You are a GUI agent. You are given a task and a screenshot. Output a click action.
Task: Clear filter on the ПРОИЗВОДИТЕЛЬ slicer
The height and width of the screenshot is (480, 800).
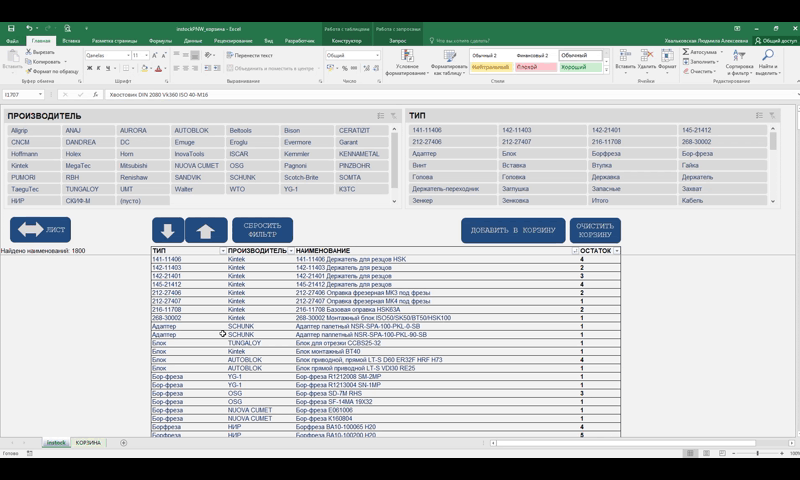pos(393,116)
